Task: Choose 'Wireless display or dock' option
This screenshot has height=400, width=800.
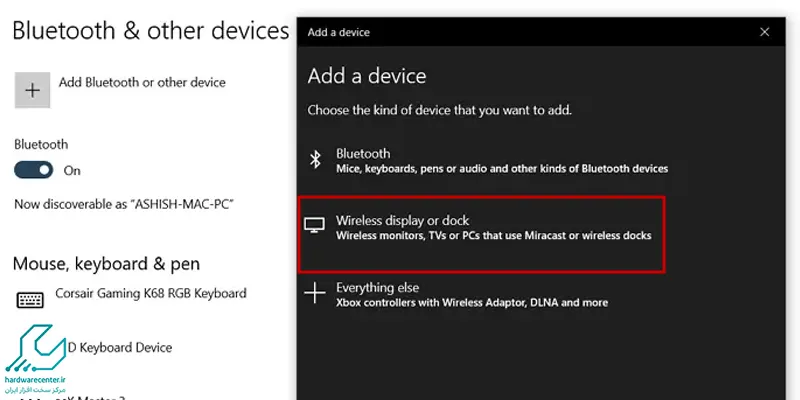Action: 482,234
